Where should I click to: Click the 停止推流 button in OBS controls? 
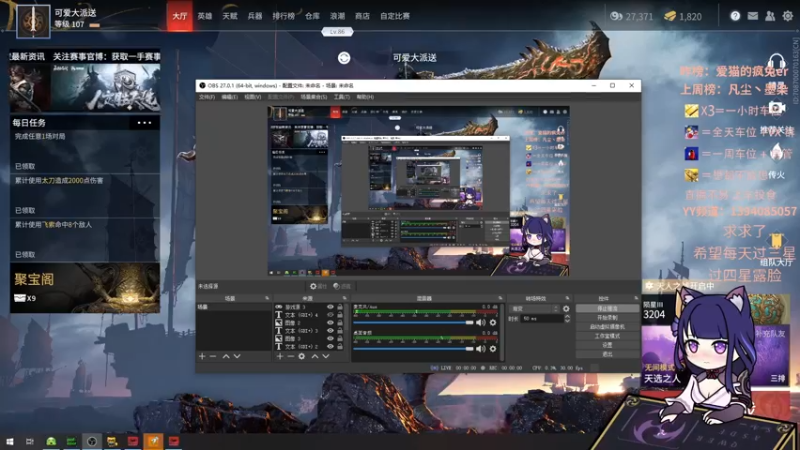[607, 308]
